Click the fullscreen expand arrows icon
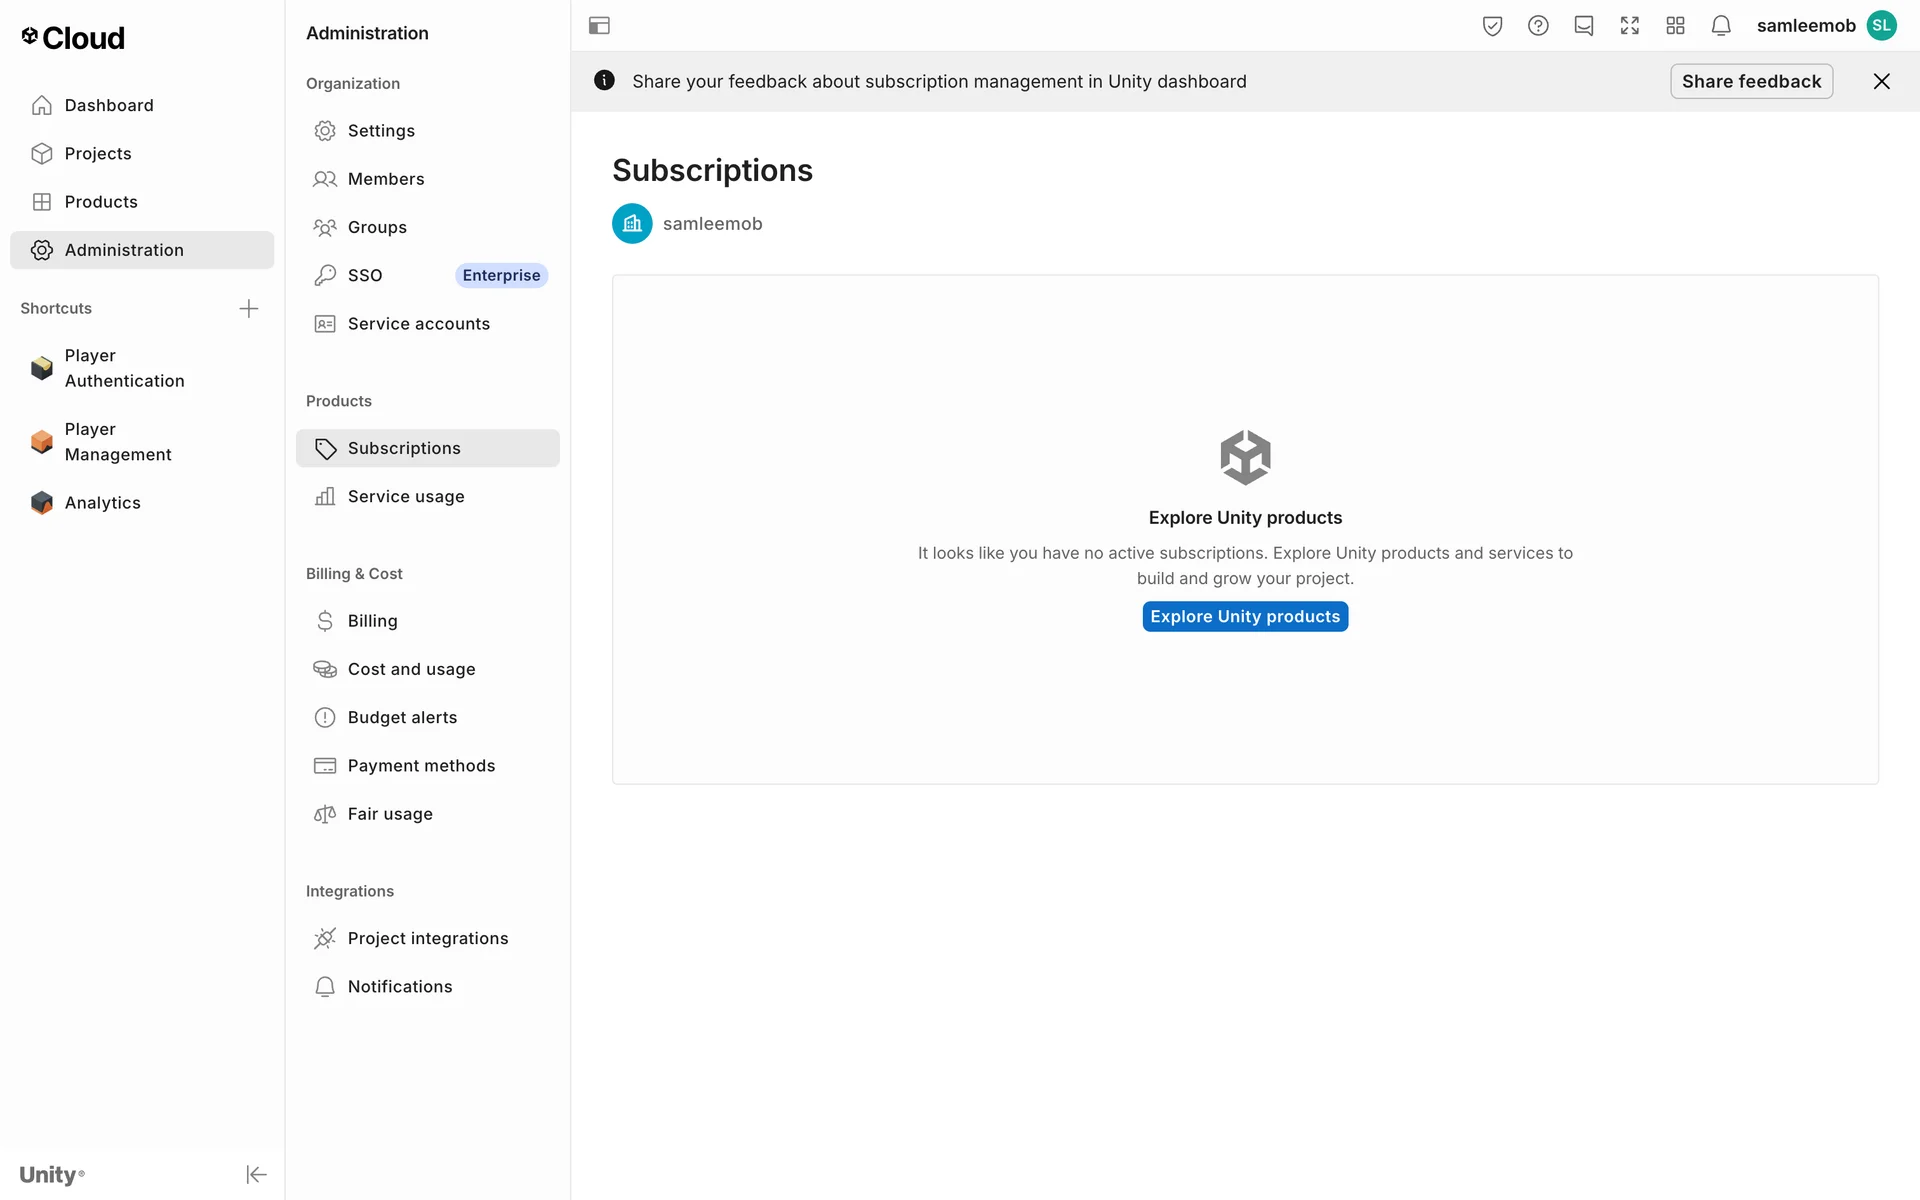 point(1629,26)
